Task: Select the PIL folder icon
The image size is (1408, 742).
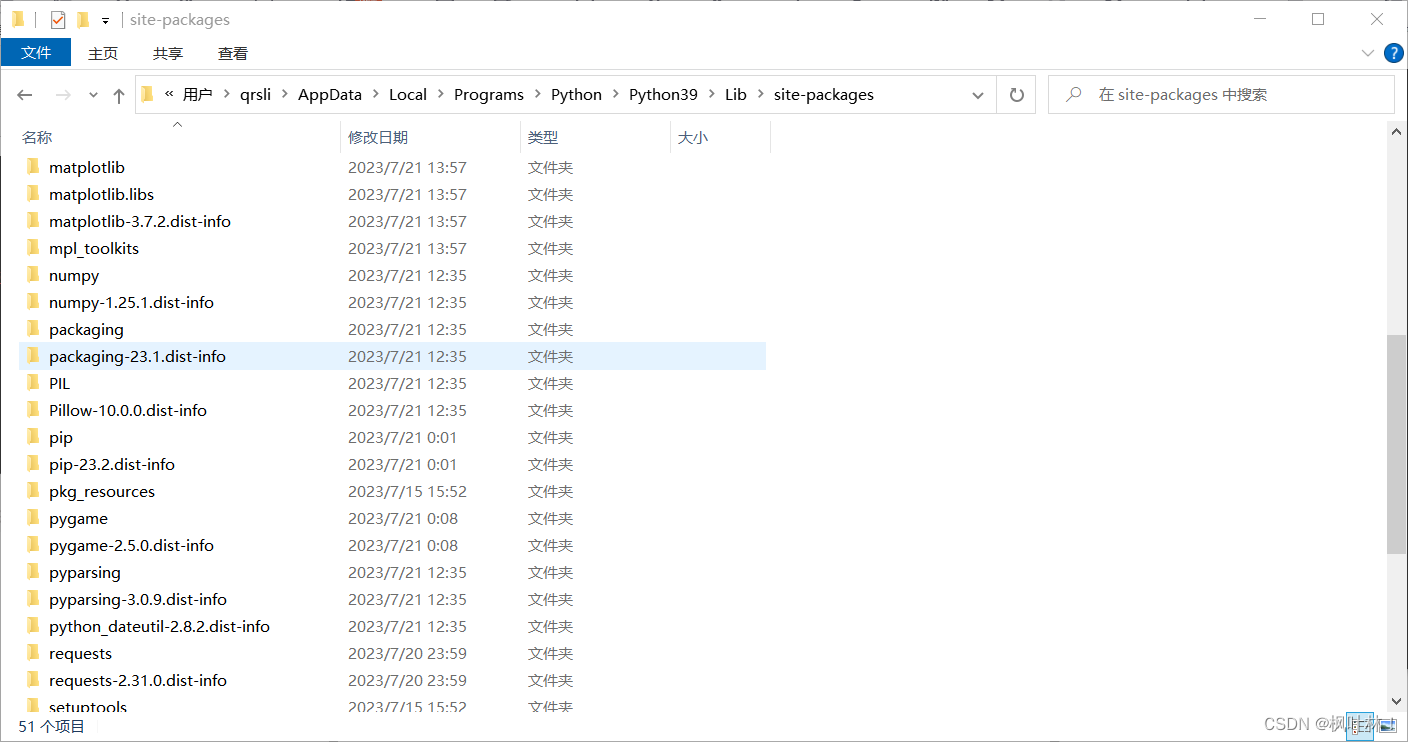Action: click(x=33, y=383)
